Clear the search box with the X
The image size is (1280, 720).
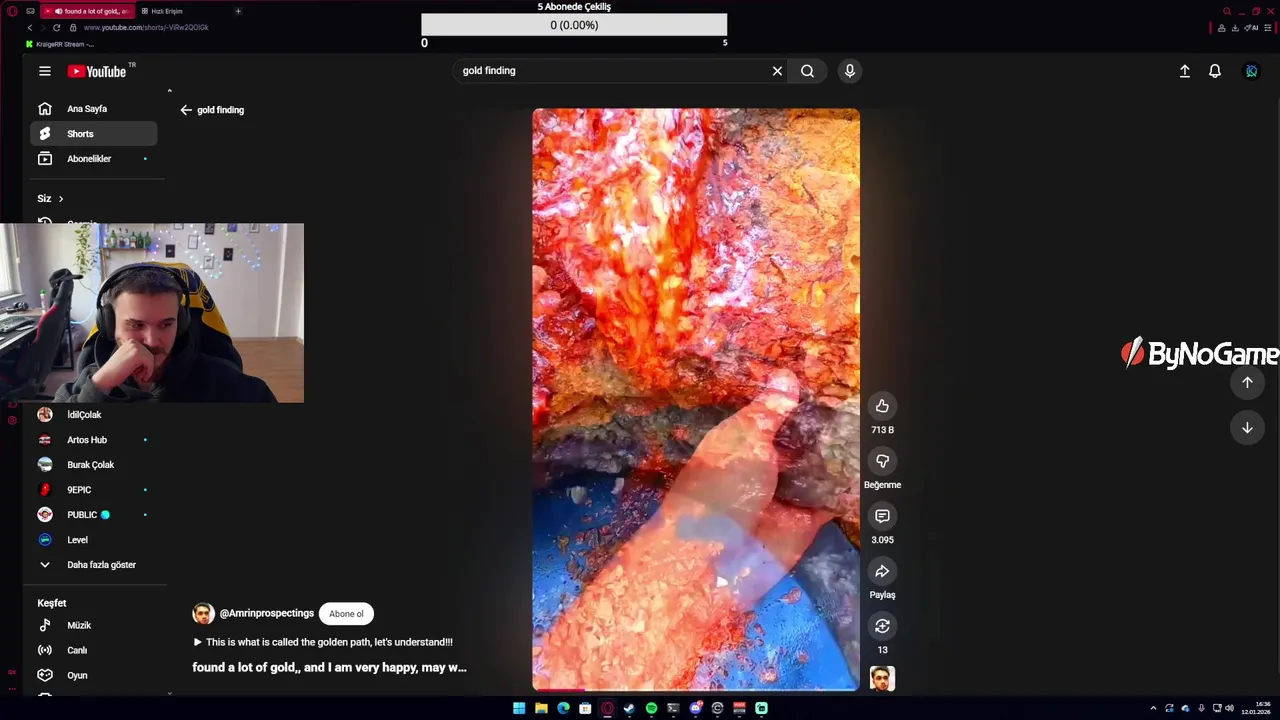(x=777, y=71)
